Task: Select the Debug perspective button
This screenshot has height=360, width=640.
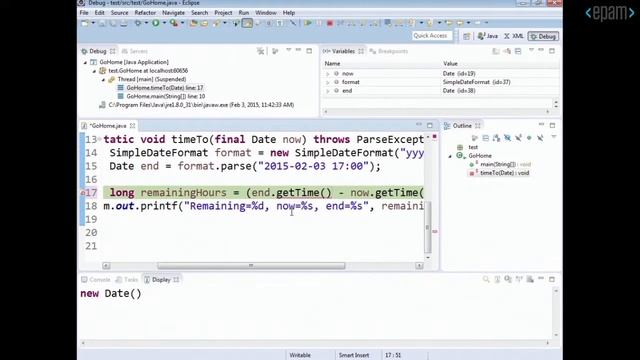Action: (543, 36)
